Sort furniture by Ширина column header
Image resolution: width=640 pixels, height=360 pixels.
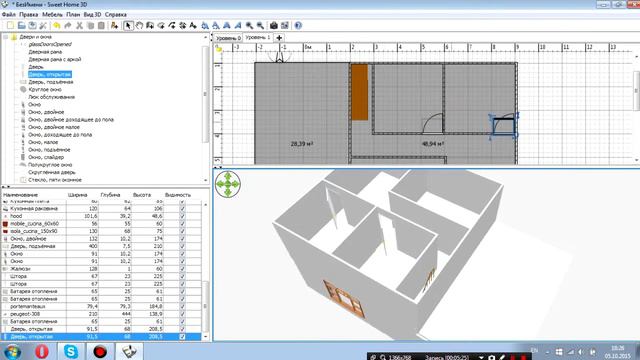click(x=82, y=195)
